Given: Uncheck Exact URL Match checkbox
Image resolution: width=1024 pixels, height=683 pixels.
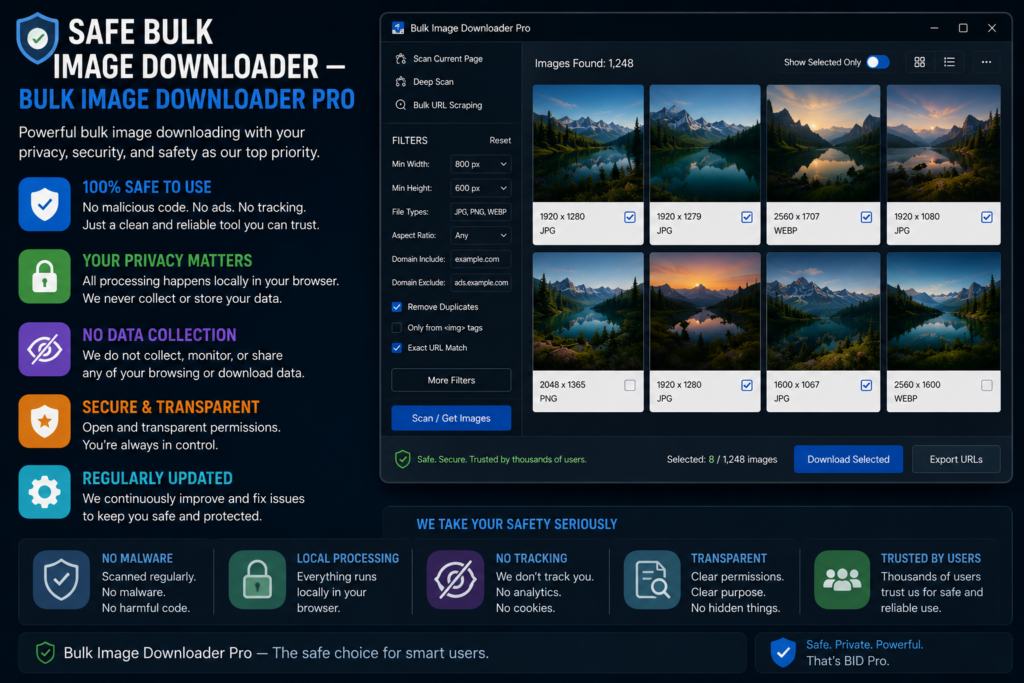Looking at the screenshot, I should (x=396, y=348).
